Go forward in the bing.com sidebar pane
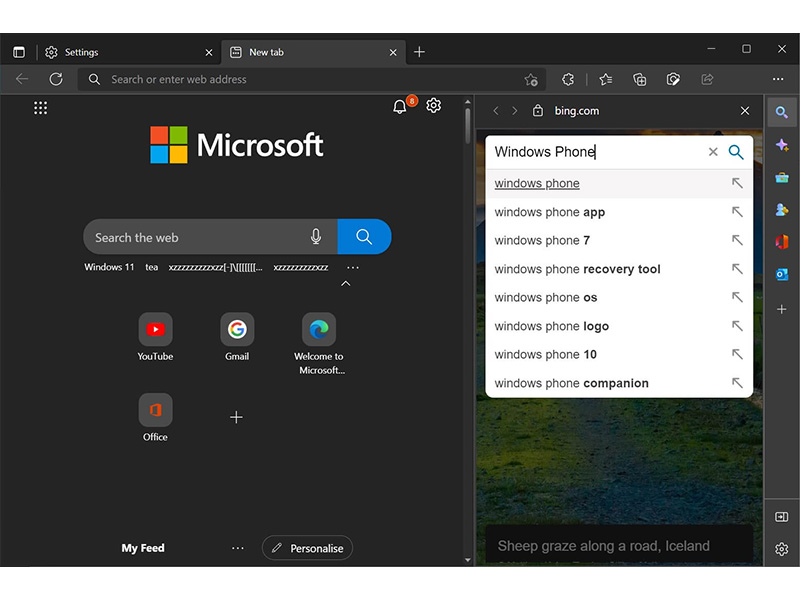 pos(514,111)
